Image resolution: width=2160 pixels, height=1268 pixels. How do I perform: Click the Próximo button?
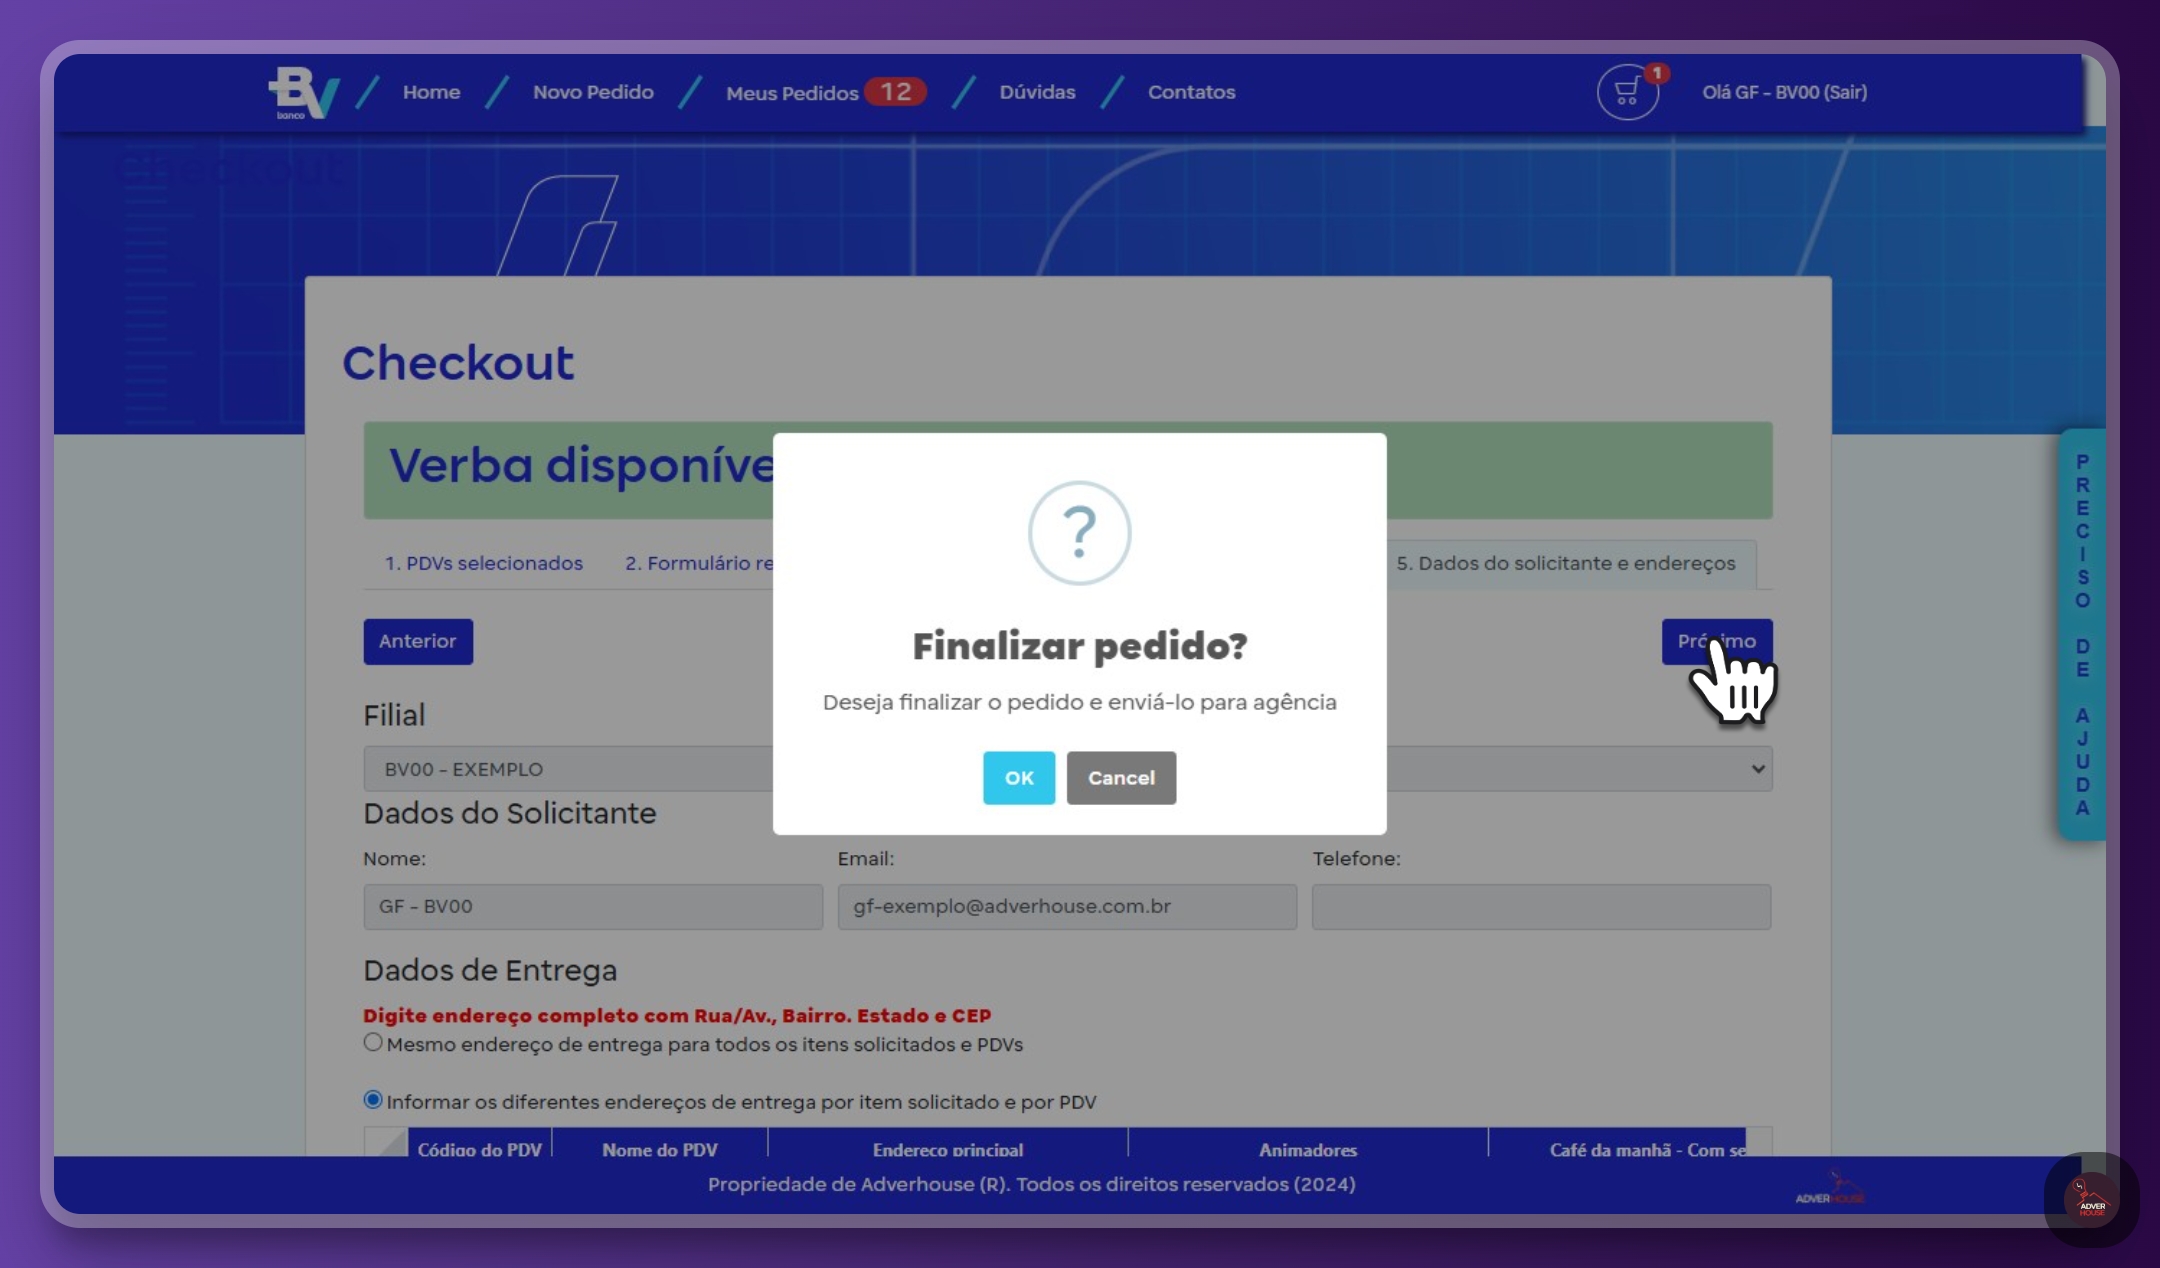click(1716, 641)
